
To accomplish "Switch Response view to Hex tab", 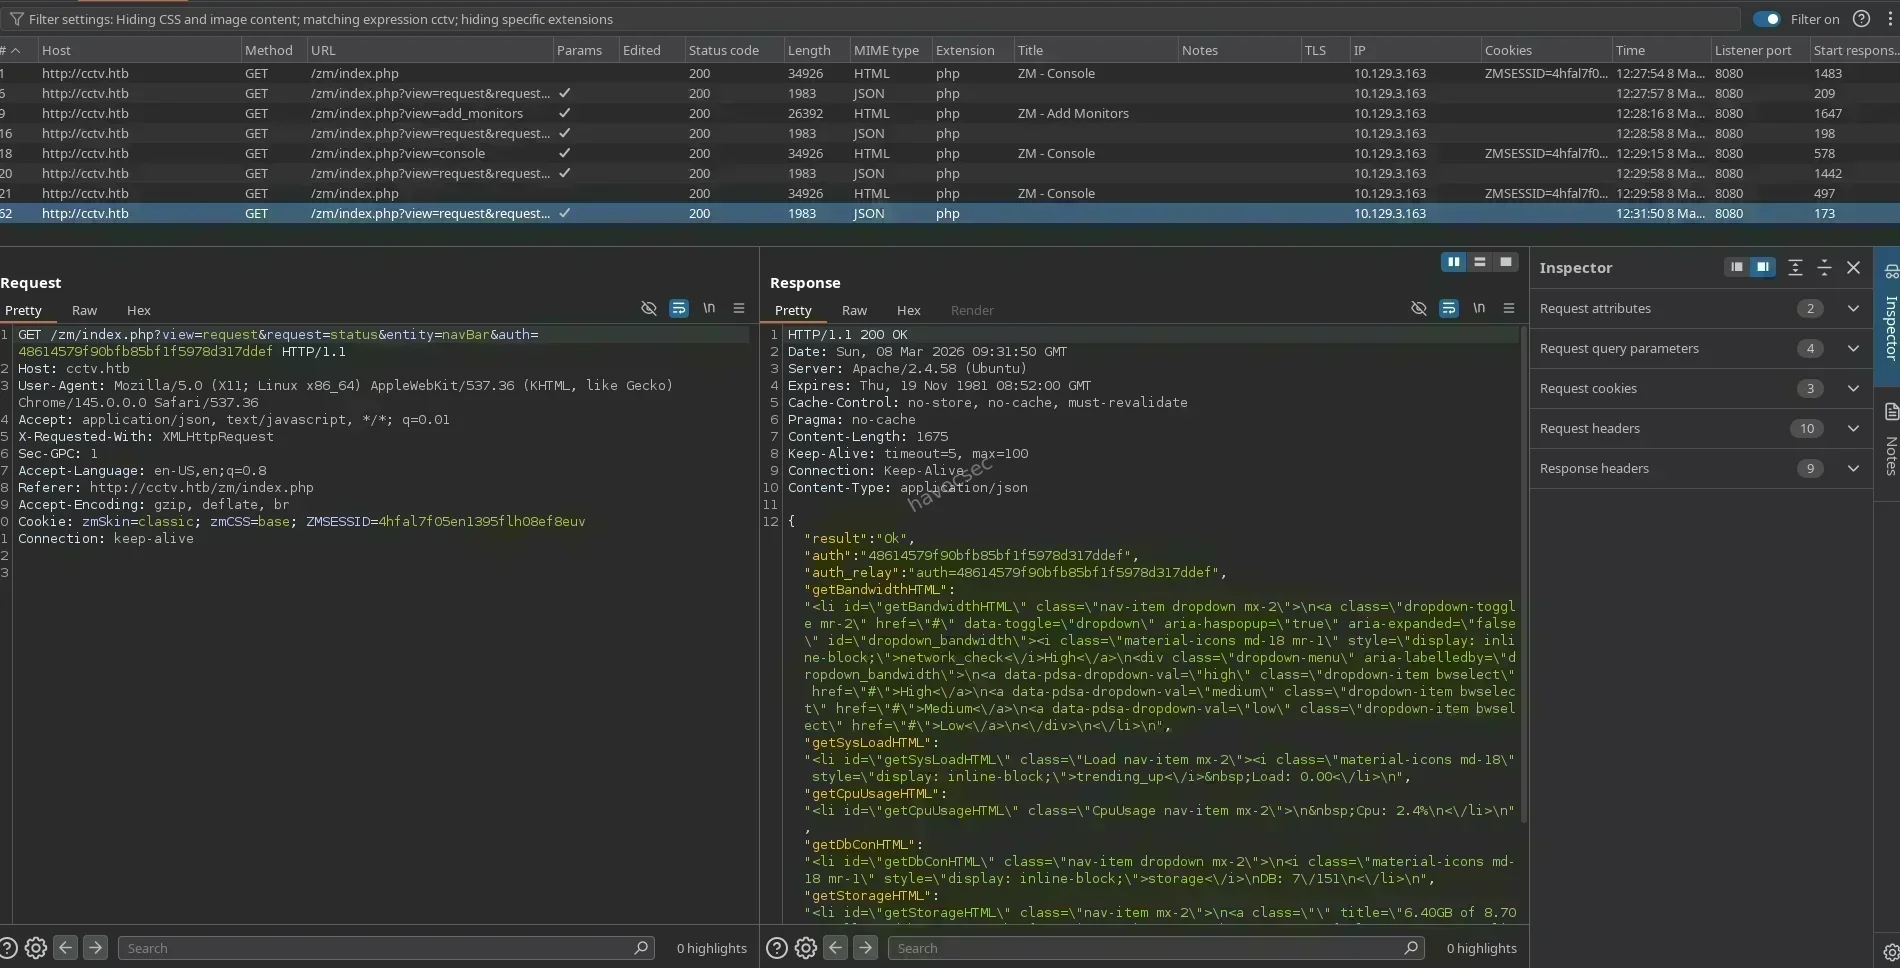I will (908, 310).
